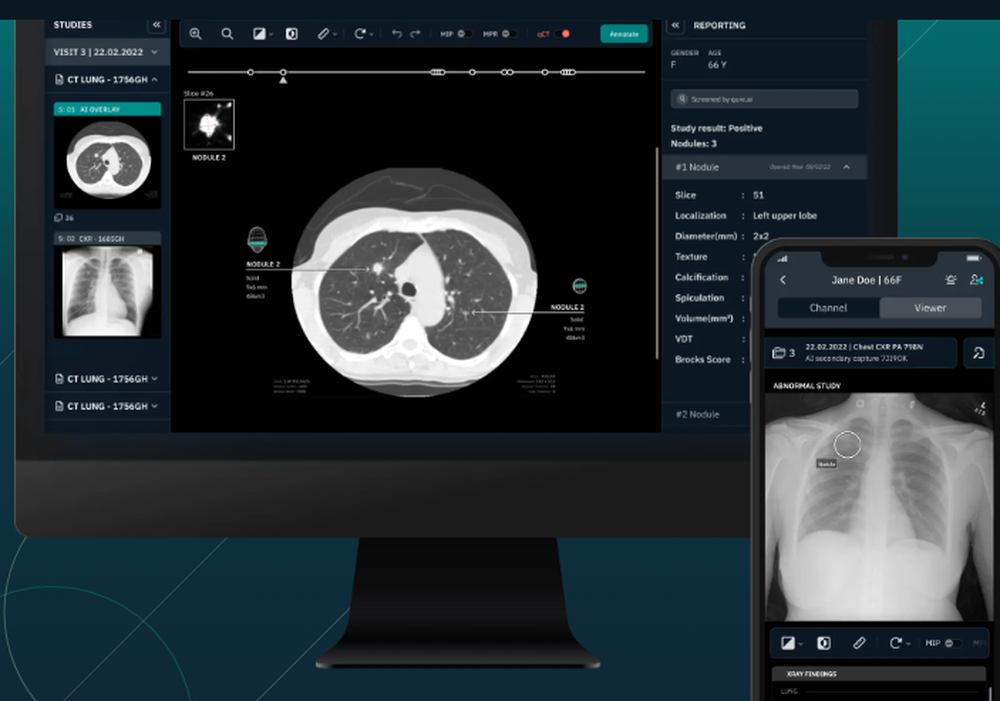Click the folder icon with count 3
The image size is (1000, 701).
click(778, 353)
